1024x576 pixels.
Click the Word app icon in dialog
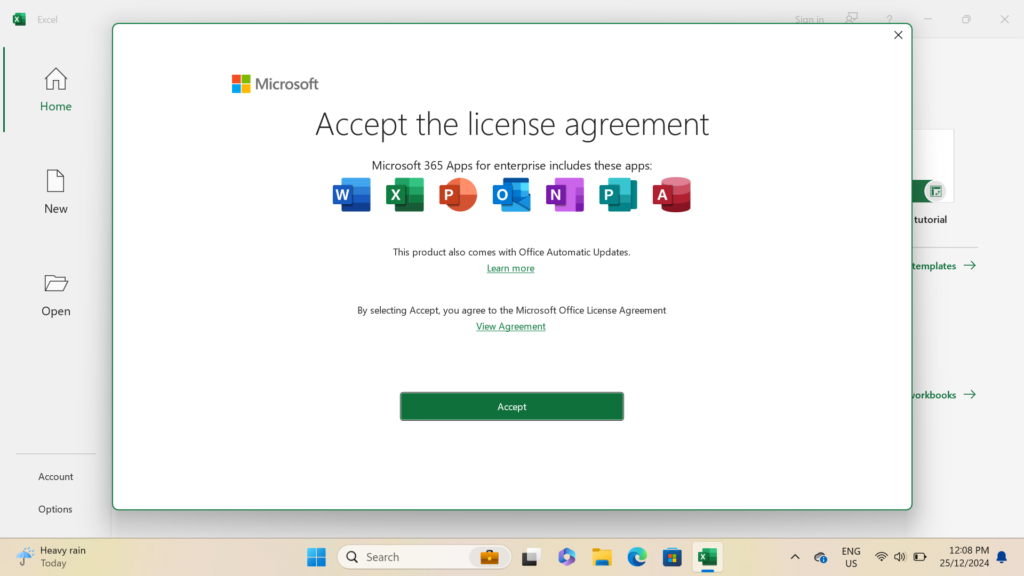(351, 195)
